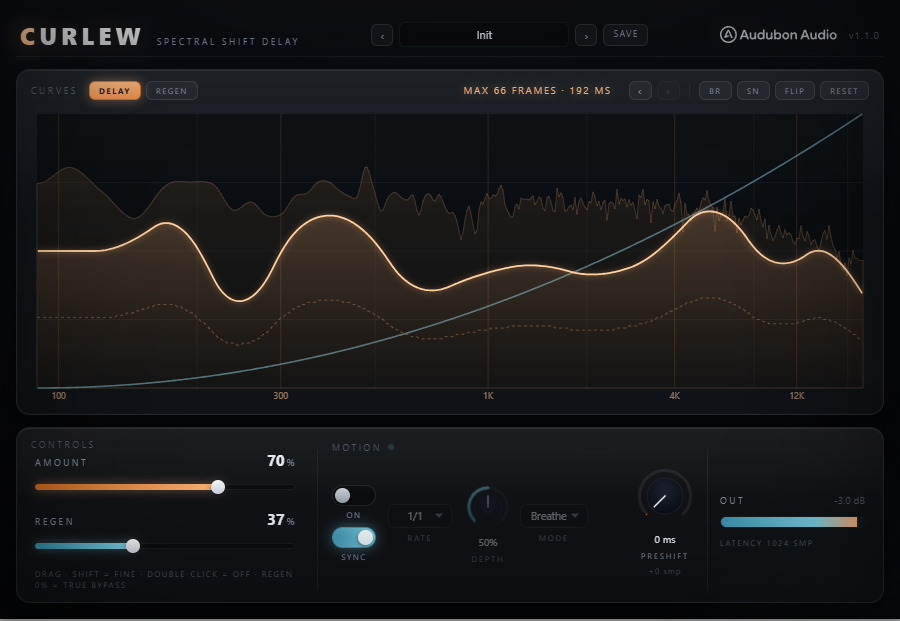Save the current preset
The height and width of the screenshot is (621, 900).
click(x=625, y=34)
